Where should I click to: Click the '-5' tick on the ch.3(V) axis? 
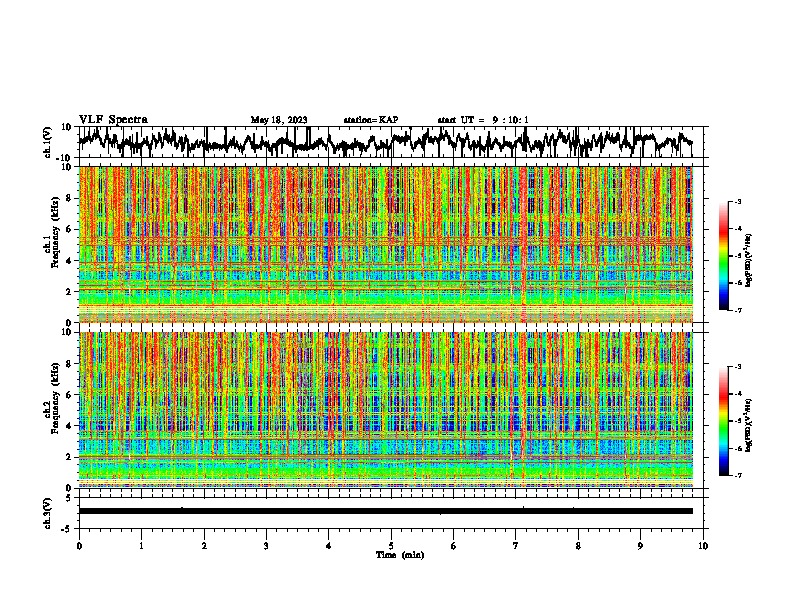pyautogui.click(x=67, y=529)
